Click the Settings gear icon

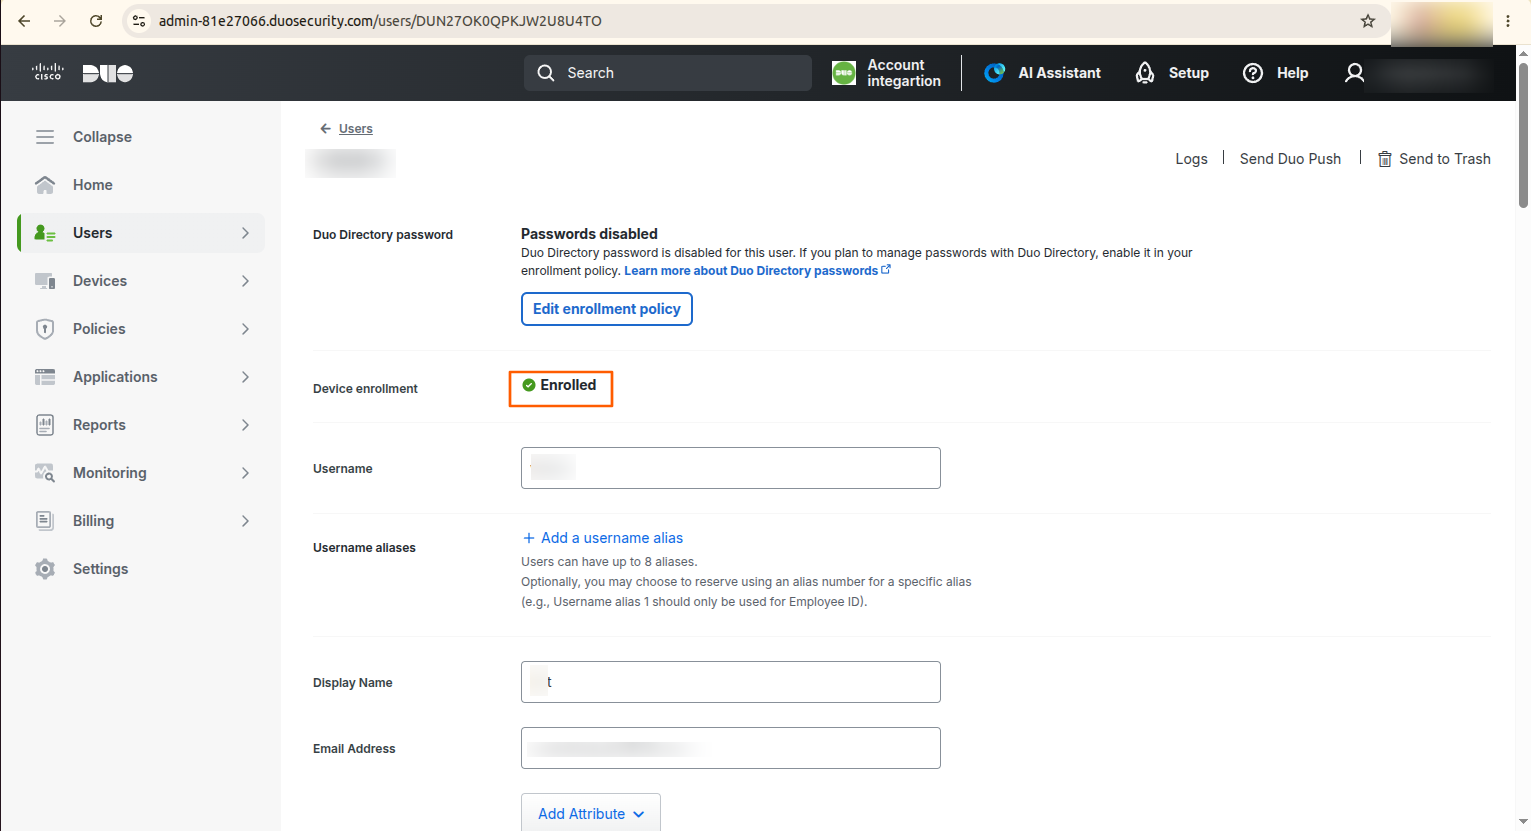pos(45,569)
